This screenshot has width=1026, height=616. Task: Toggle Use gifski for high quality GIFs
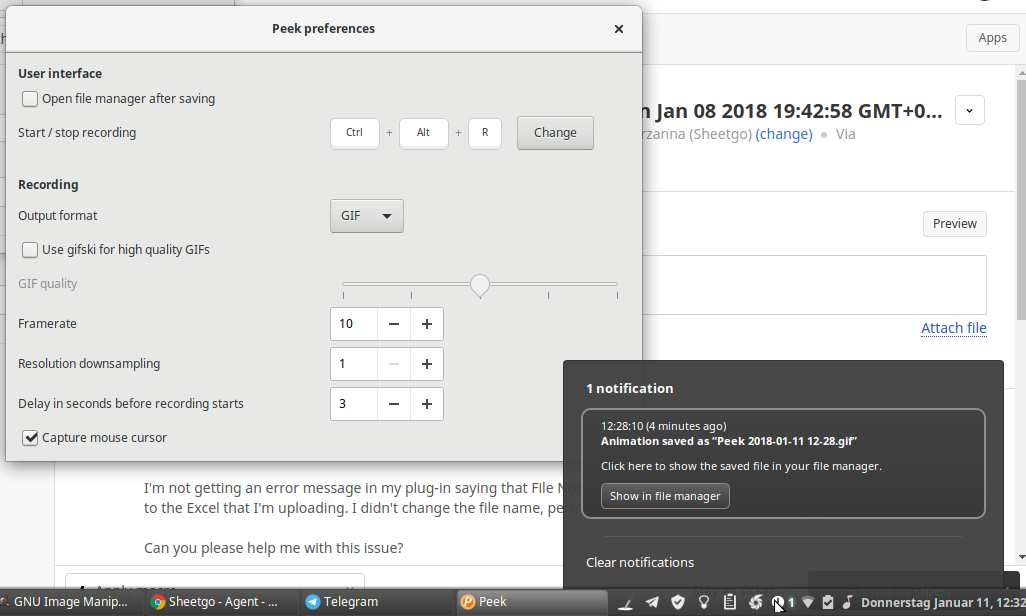[x=30, y=250]
